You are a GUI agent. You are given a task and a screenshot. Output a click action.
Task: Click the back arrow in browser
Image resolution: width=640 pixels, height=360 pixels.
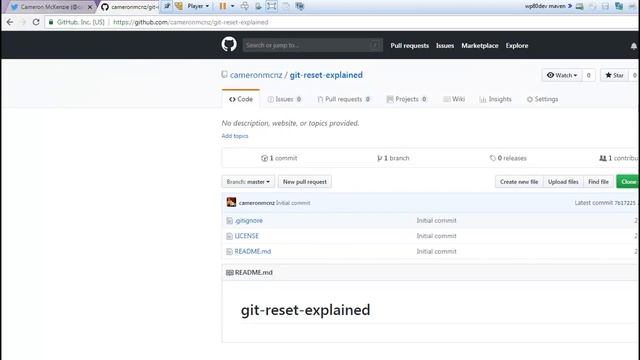(10, 22)
